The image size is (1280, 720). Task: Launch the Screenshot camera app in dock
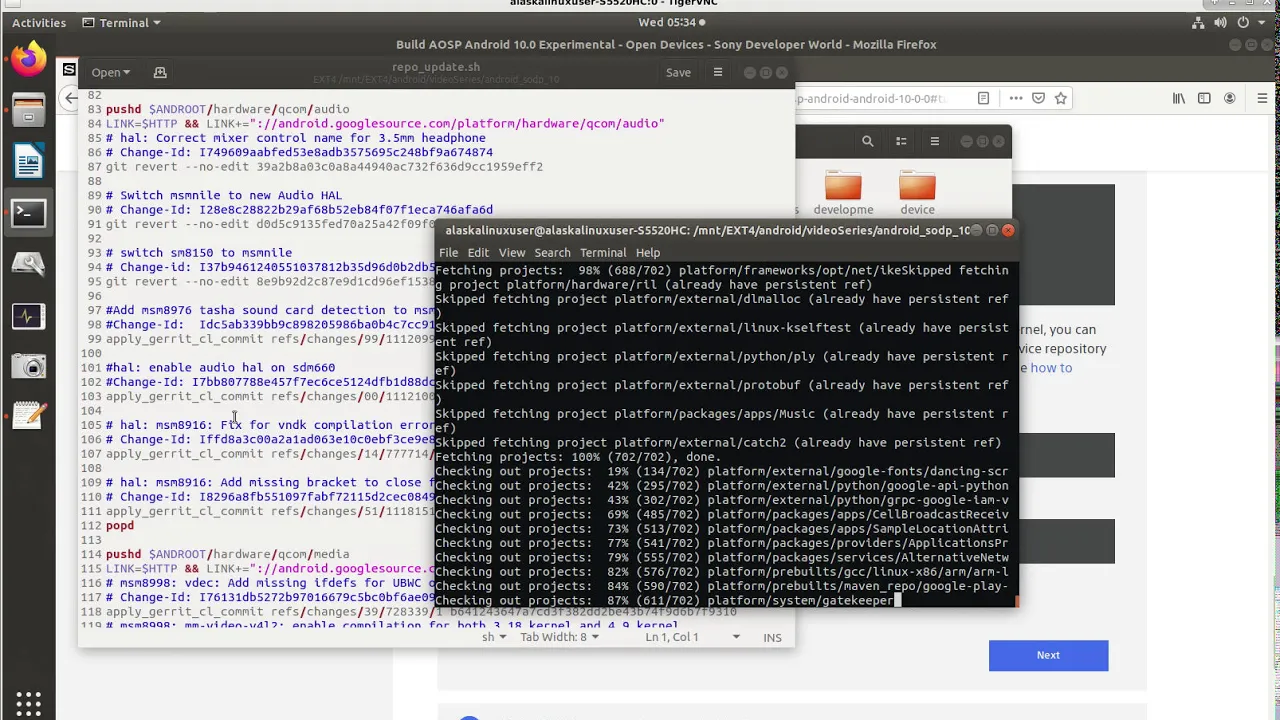[28, 366]
